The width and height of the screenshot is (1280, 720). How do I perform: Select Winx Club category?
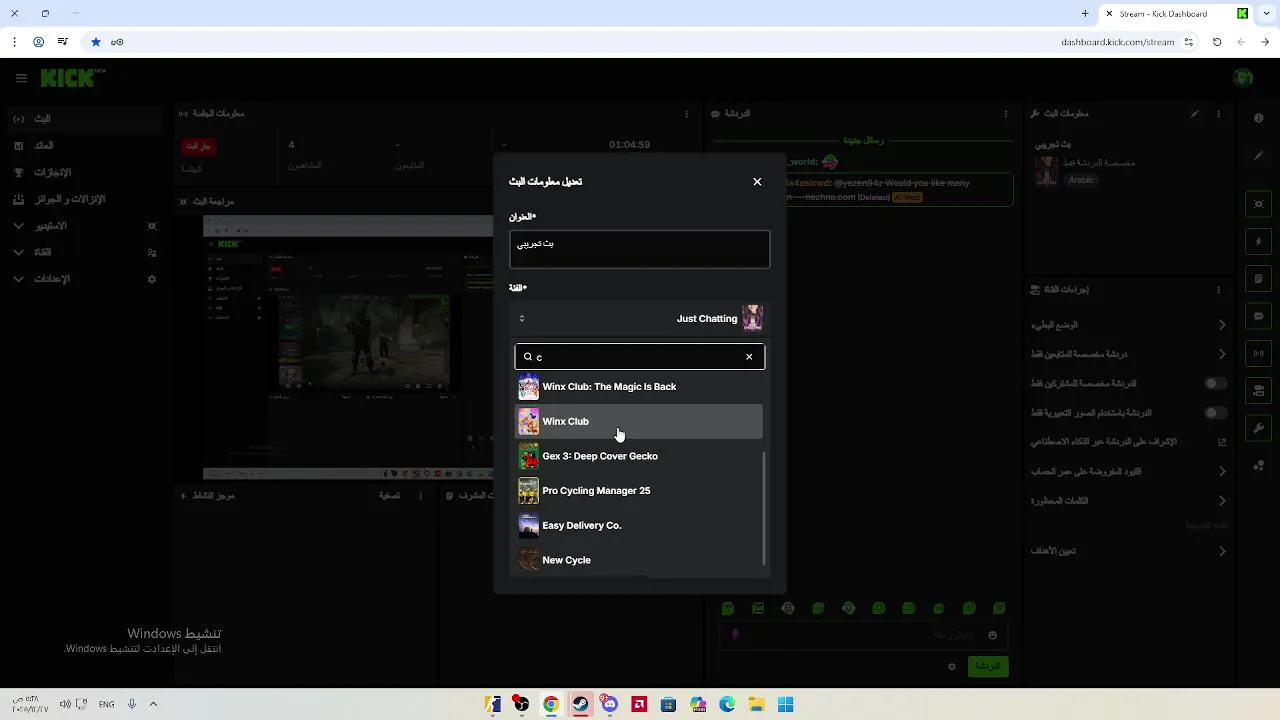(639, 421)
